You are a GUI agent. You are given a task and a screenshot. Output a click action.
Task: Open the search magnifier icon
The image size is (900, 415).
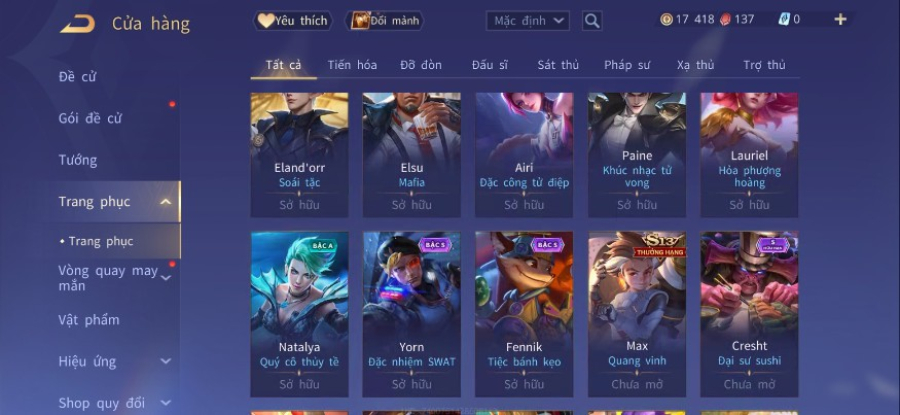pyautogui.click(x=592, y=21)
